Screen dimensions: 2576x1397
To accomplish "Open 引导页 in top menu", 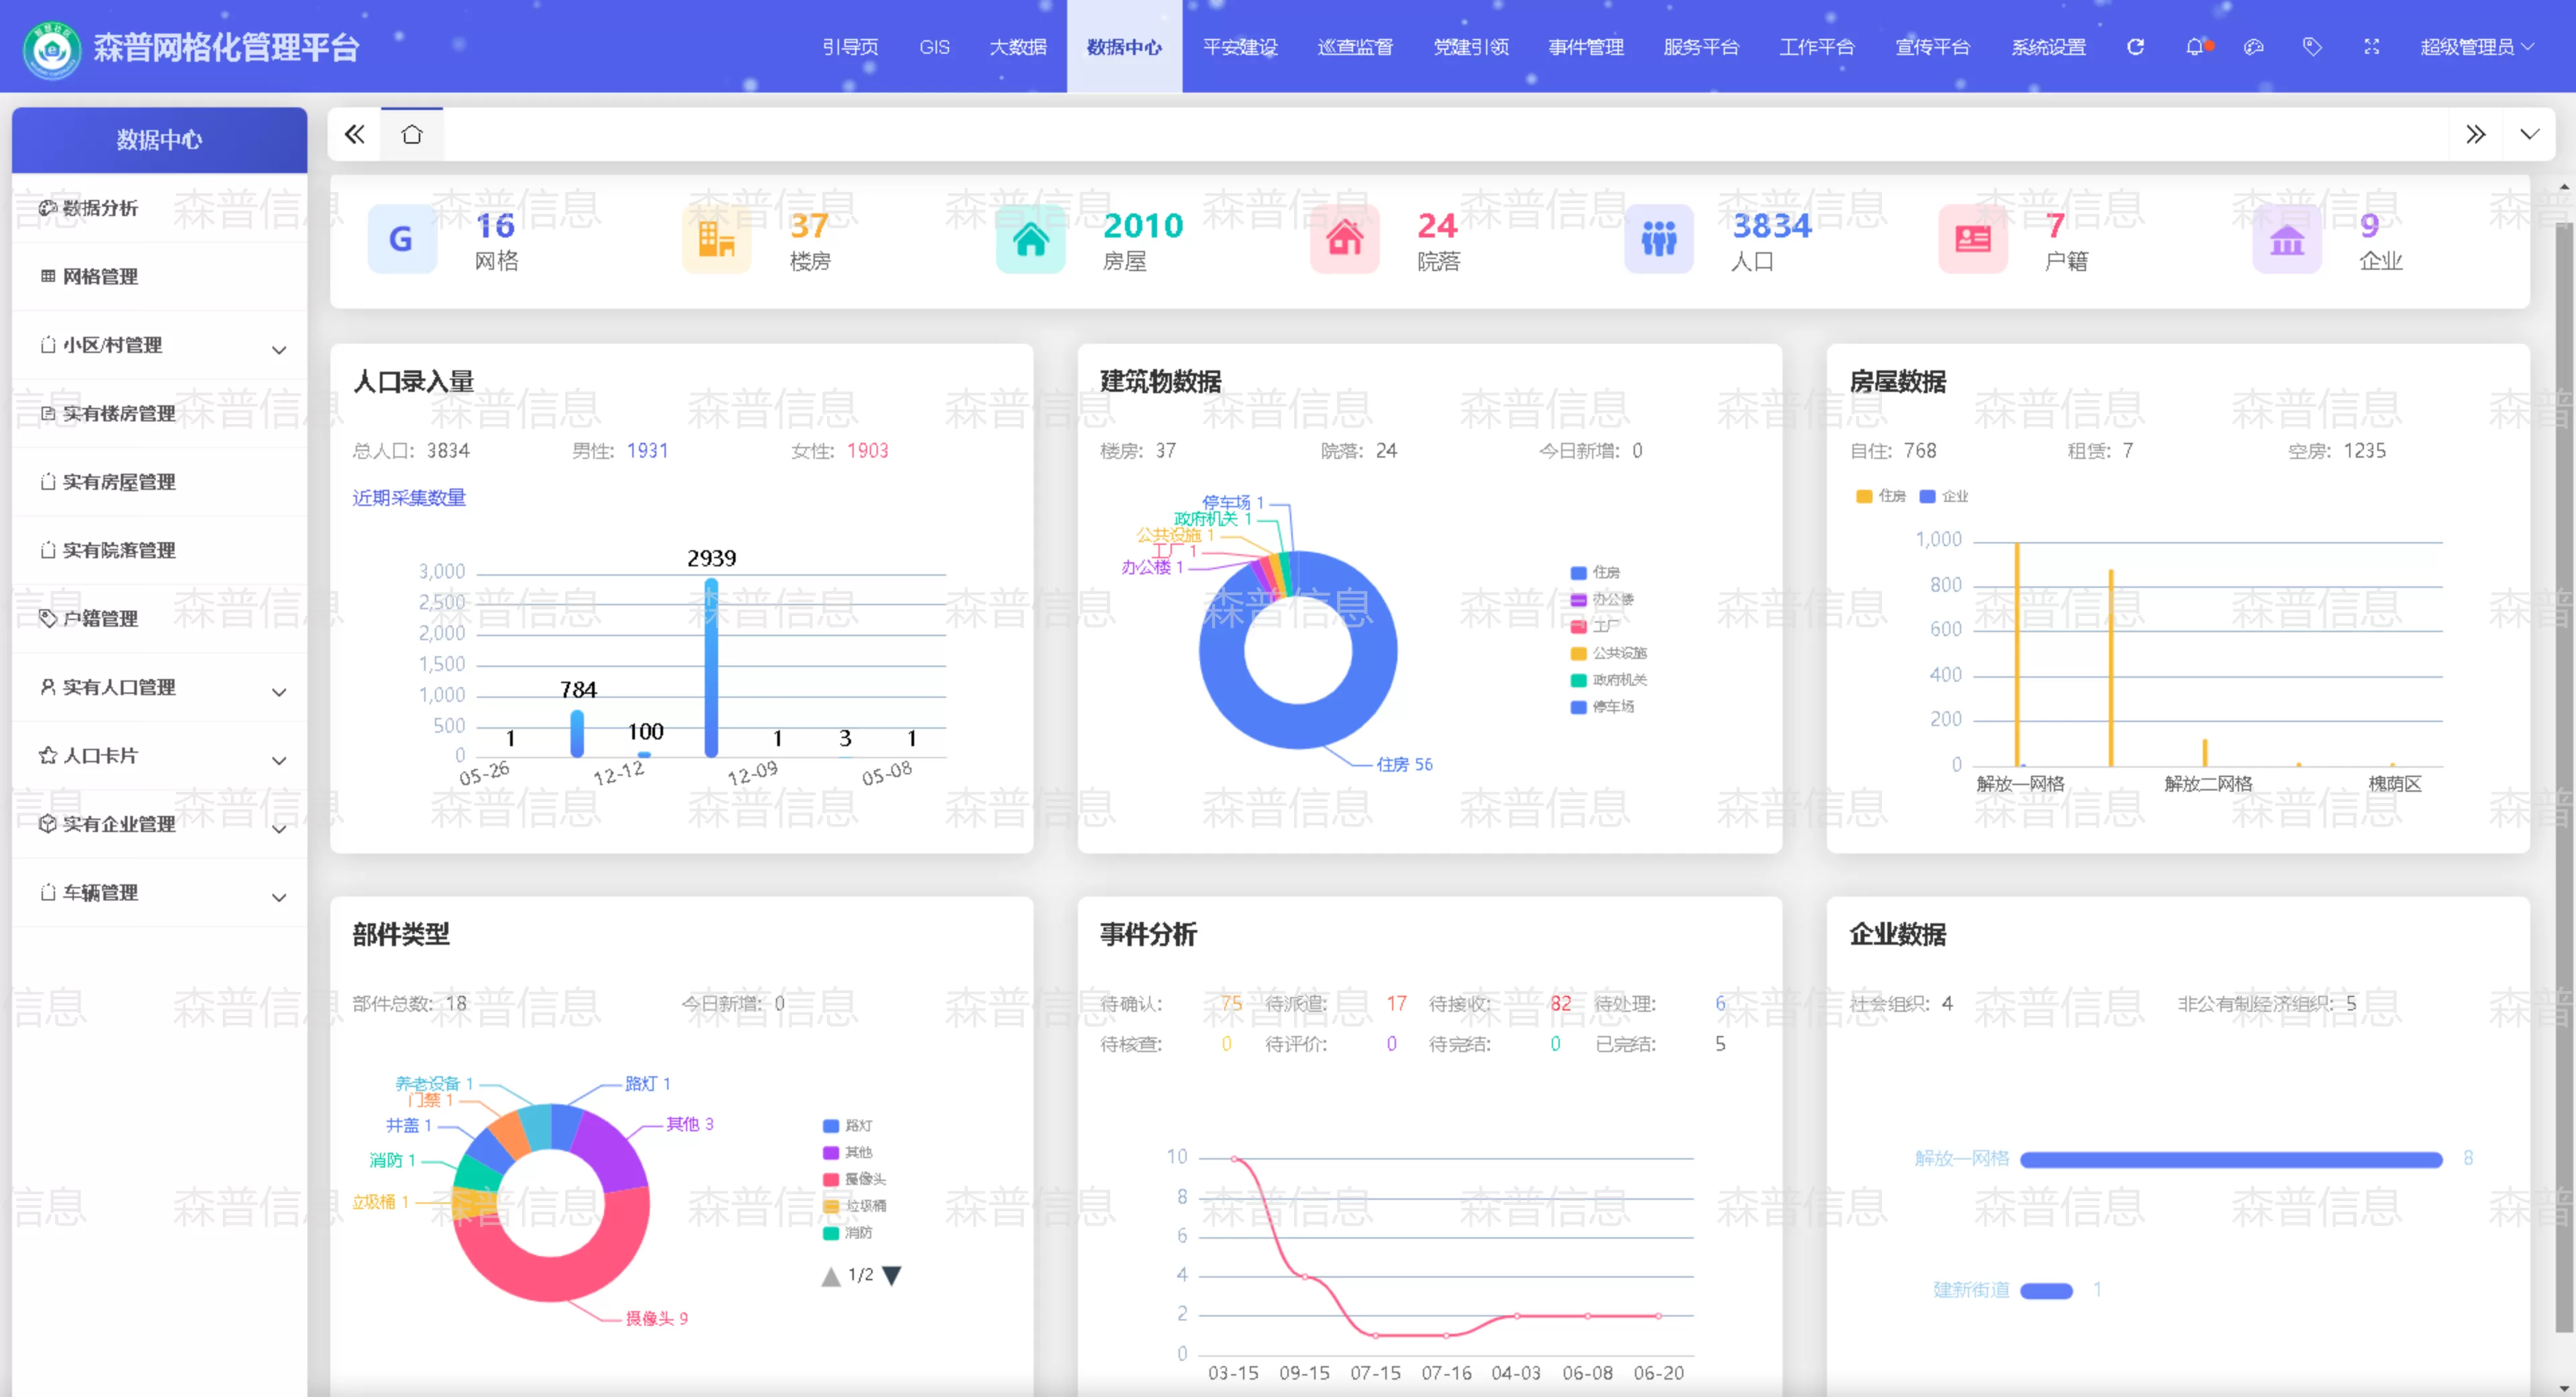I will coord(850,47).
